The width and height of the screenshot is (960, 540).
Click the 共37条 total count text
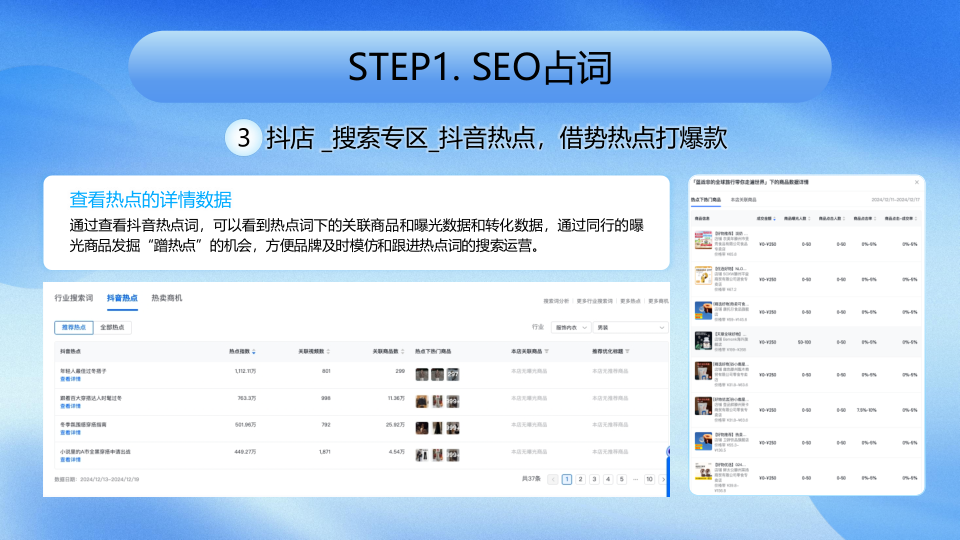click(531, 479)
